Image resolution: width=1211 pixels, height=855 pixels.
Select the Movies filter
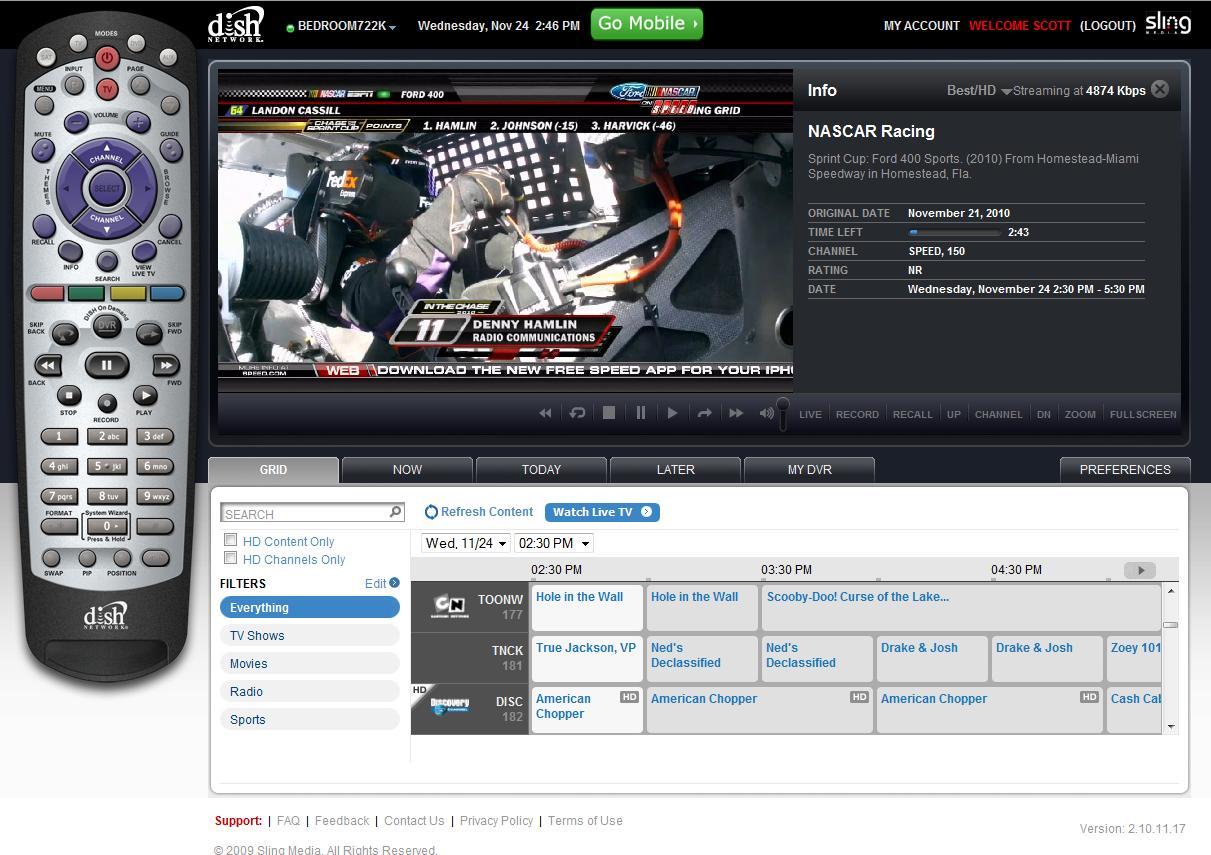(x=310, y=663)
